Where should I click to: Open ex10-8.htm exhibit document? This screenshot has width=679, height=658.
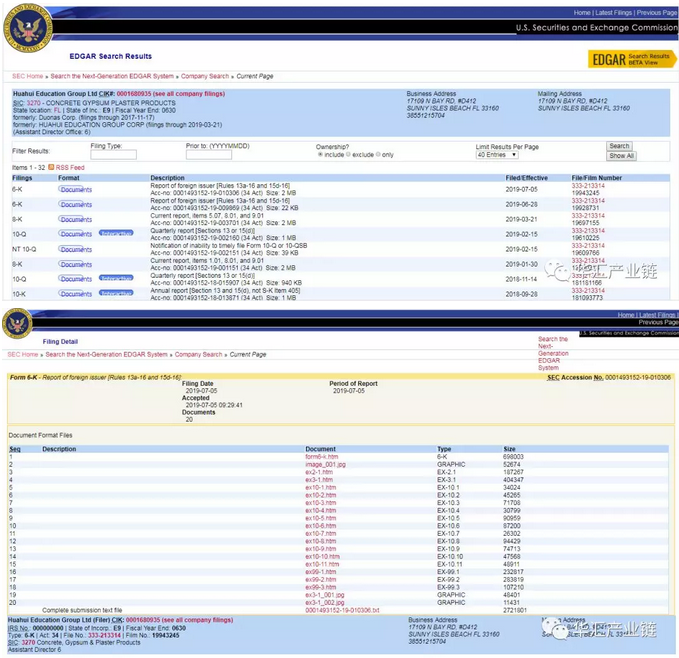(x=320, y=541)
